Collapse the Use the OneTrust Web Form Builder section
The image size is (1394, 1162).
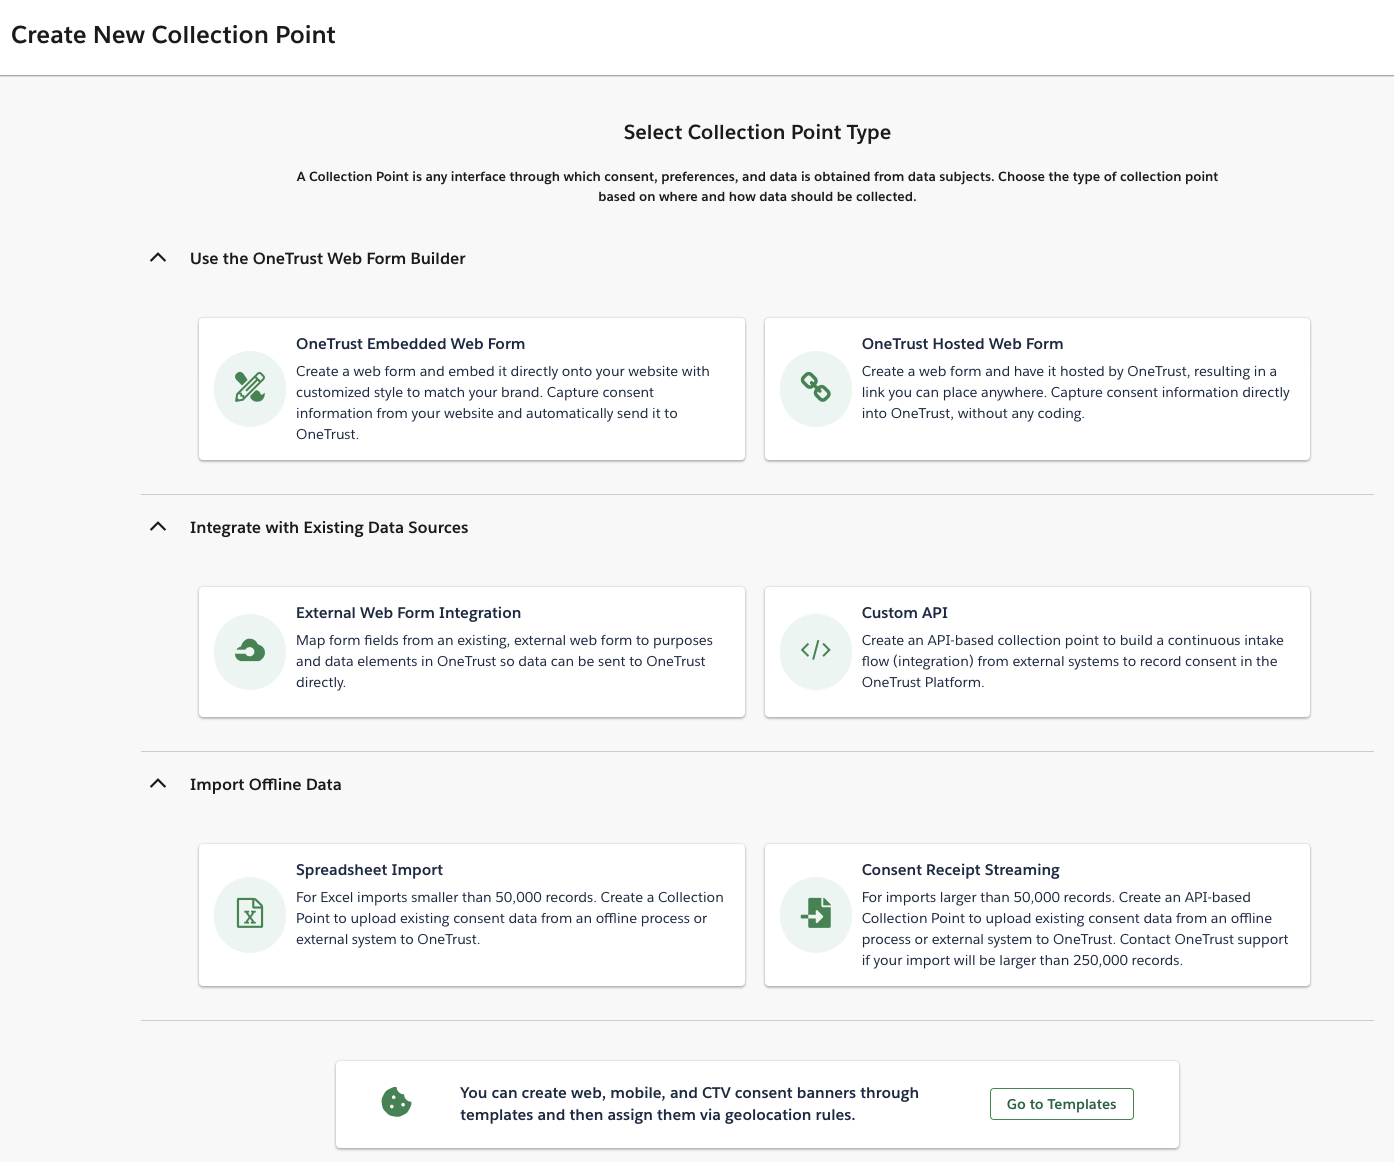(157, 257)
